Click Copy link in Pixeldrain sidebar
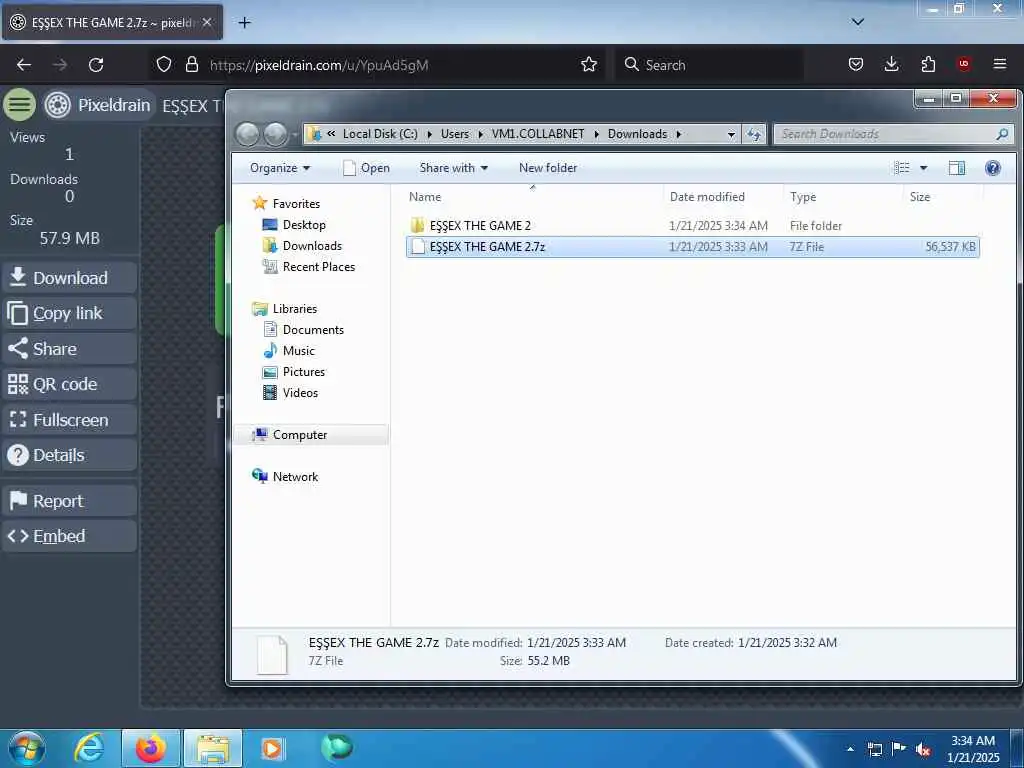 pyautogui.click(x=69, y=313)
